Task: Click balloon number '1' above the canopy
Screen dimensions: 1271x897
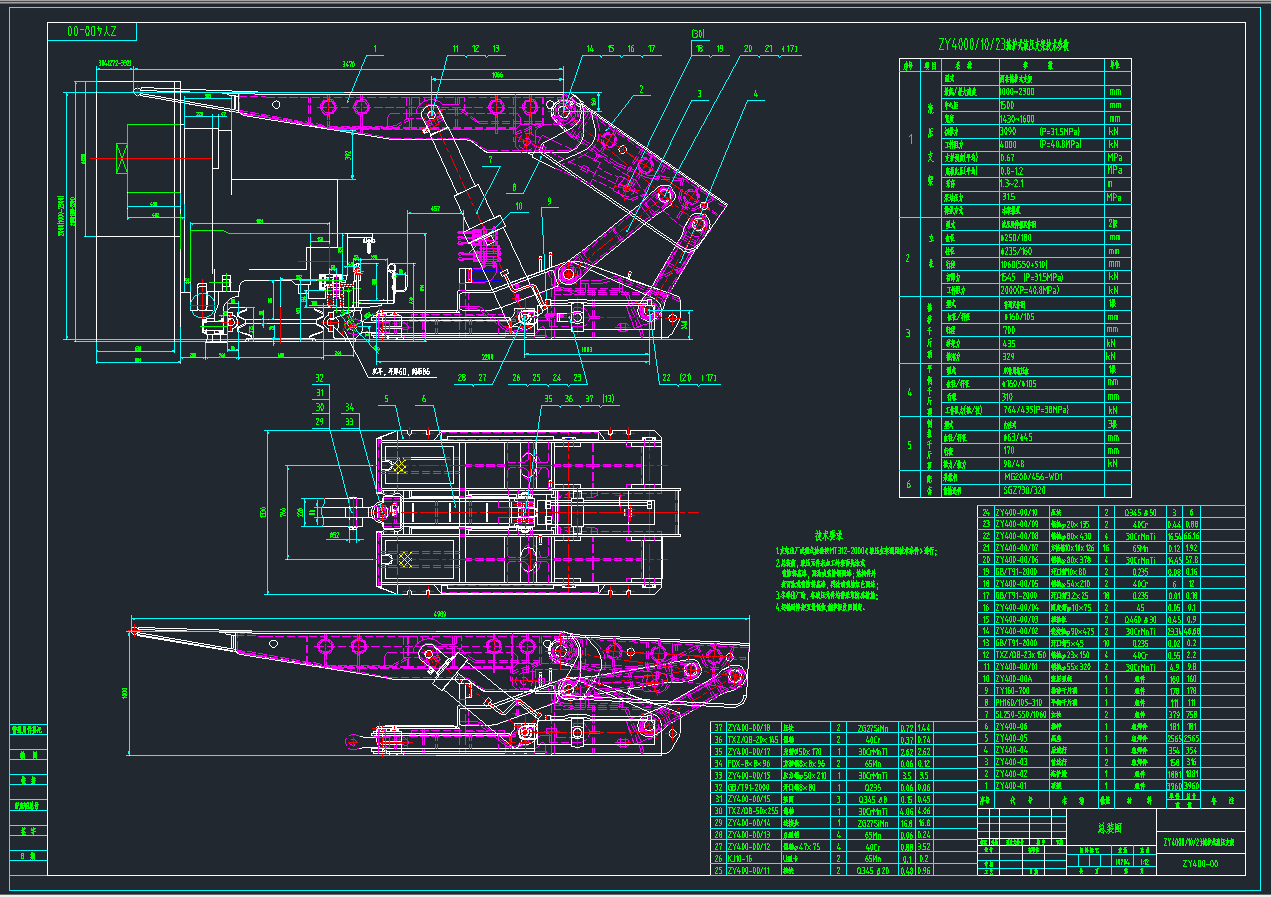Action: tap(376, 48)
